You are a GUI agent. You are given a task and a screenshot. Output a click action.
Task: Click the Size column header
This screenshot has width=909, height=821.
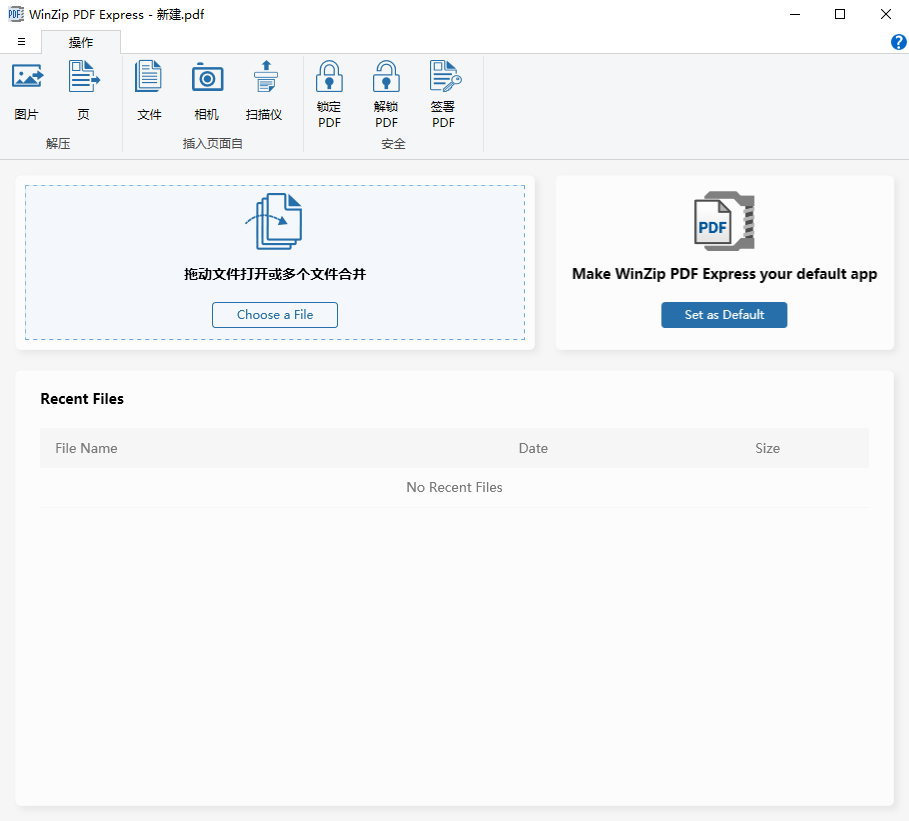(767, 448)
